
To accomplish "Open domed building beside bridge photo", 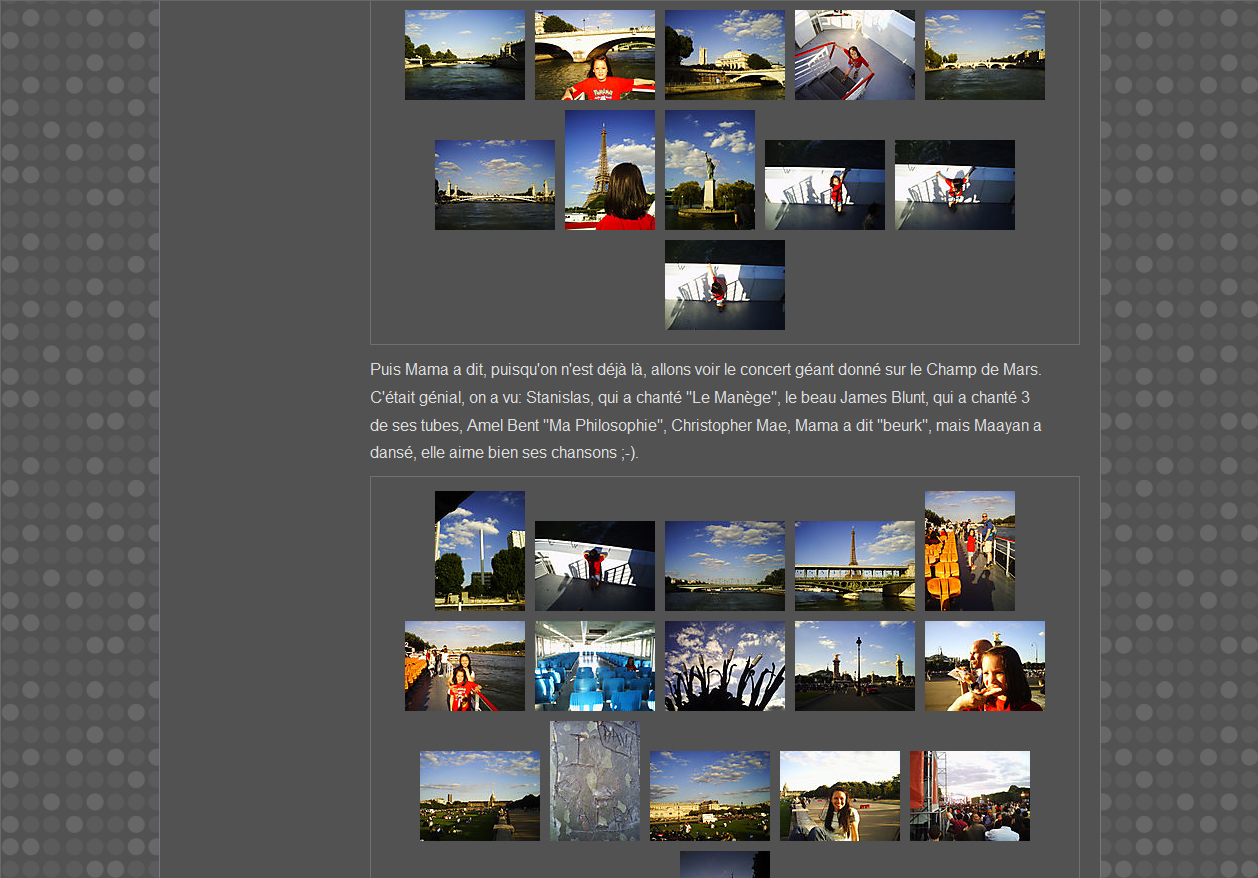I will coord(724,55).
